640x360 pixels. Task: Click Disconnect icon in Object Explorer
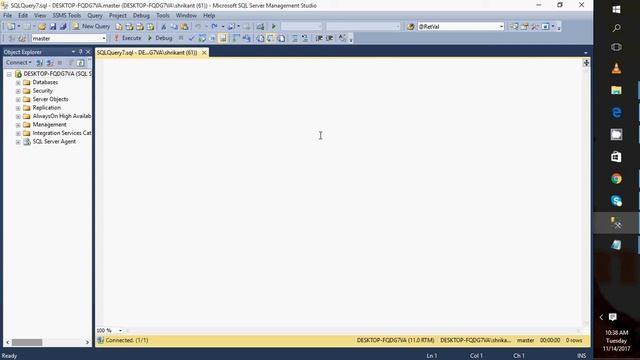pos(50,62)
